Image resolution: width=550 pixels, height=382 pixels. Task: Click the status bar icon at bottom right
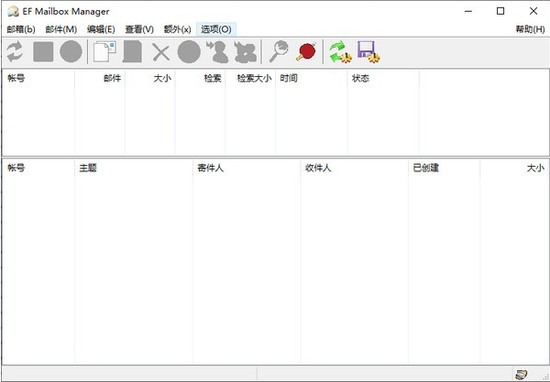click(x=521, y=374)
